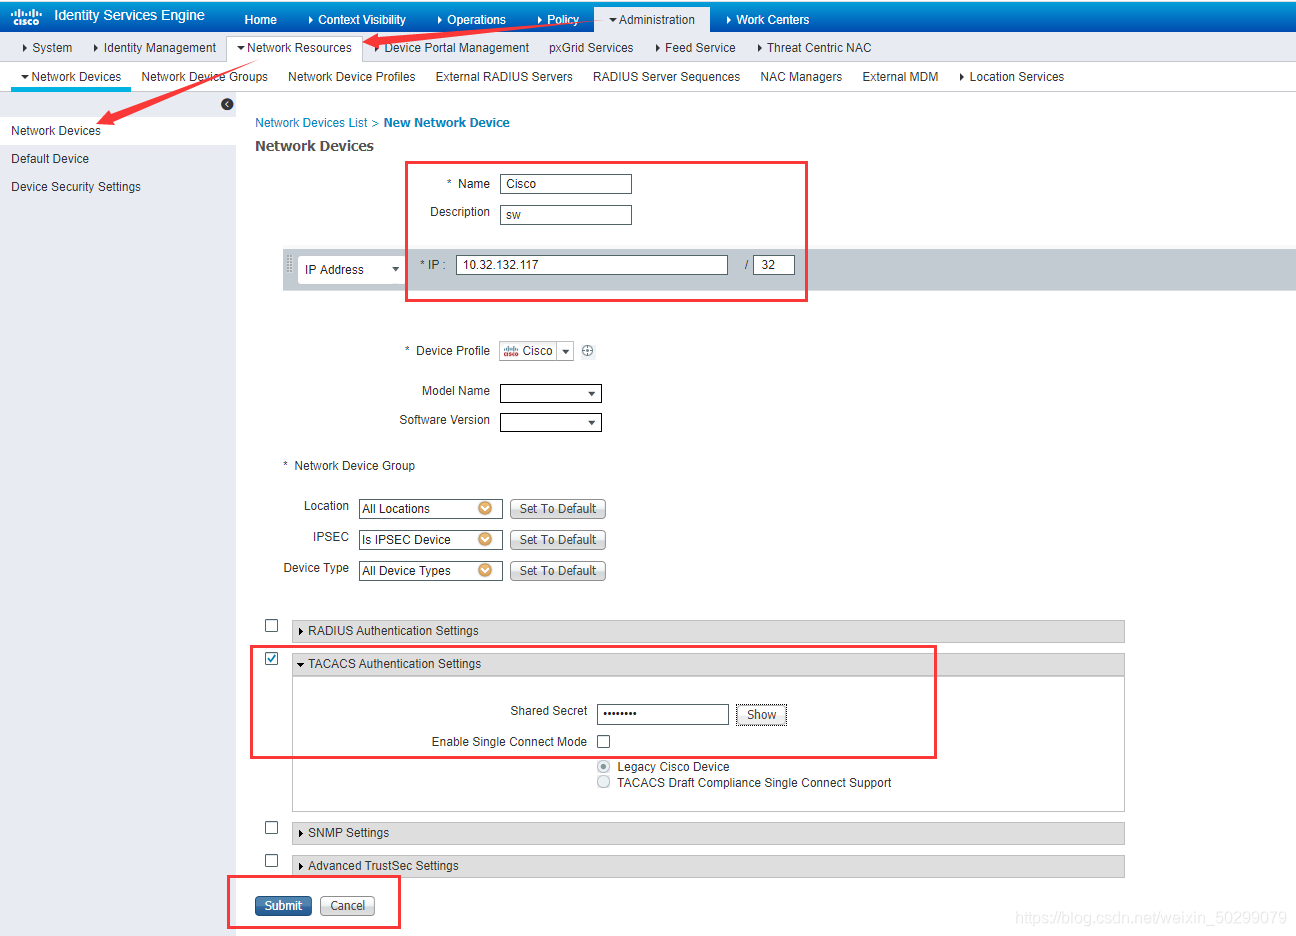Switch to External RADIUS Servers tab

(504, 77)
